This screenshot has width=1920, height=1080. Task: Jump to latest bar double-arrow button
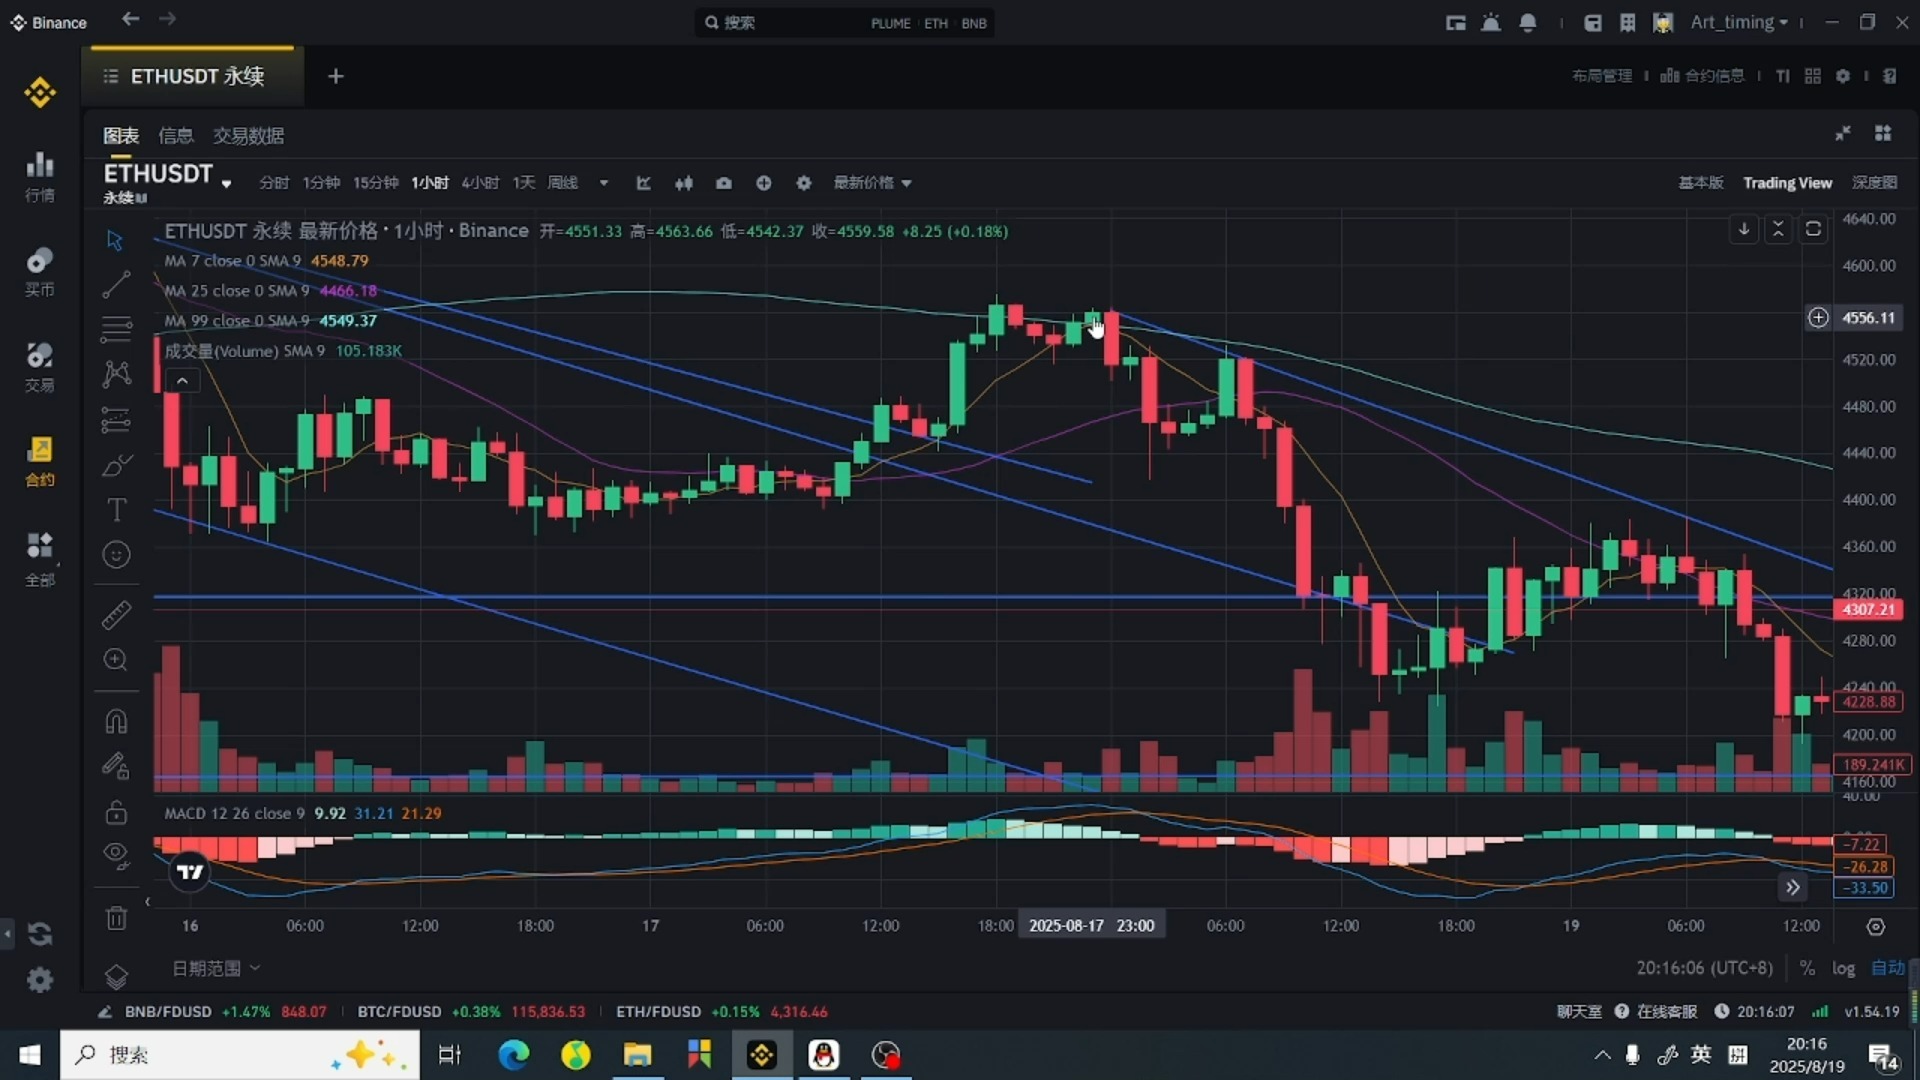click(1793, 887)
